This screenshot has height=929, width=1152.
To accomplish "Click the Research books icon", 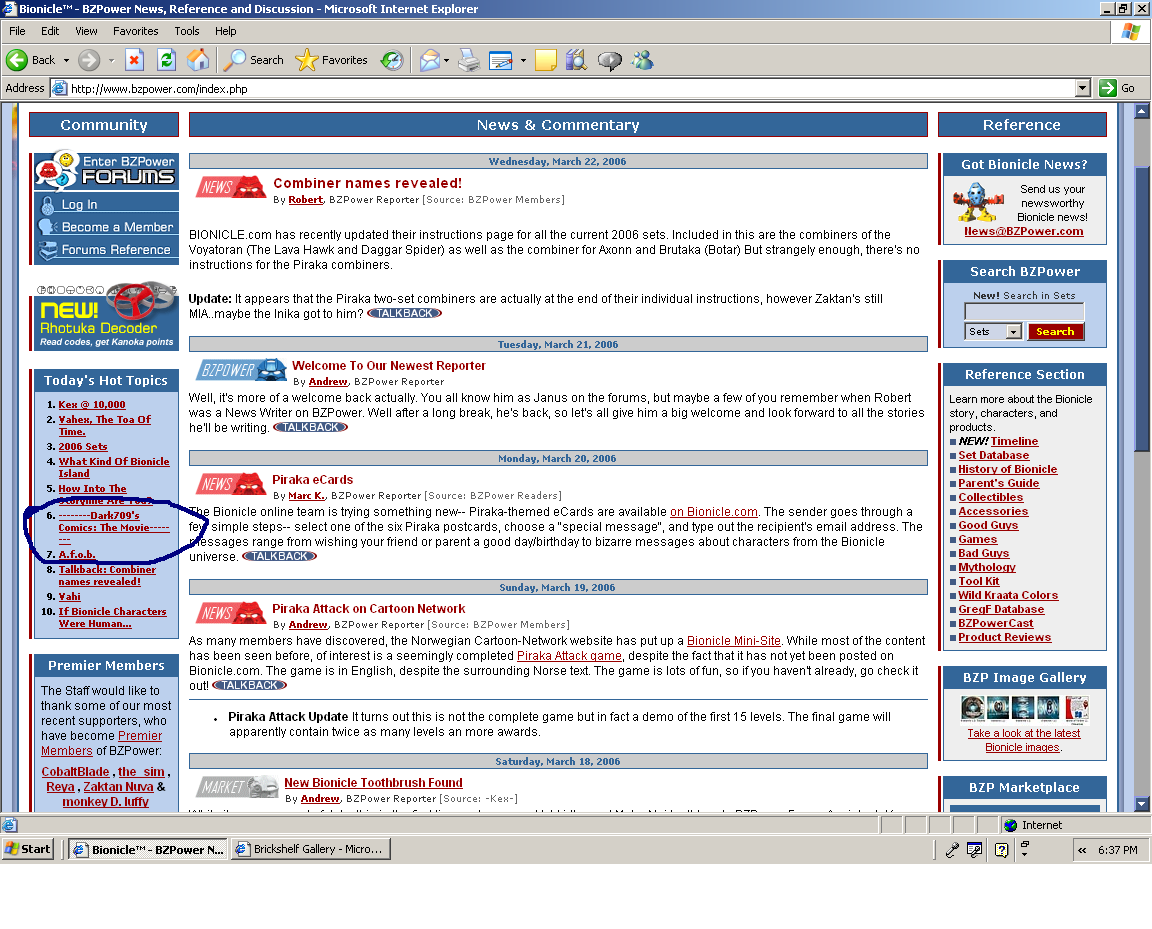I will (x=577, y=60).
